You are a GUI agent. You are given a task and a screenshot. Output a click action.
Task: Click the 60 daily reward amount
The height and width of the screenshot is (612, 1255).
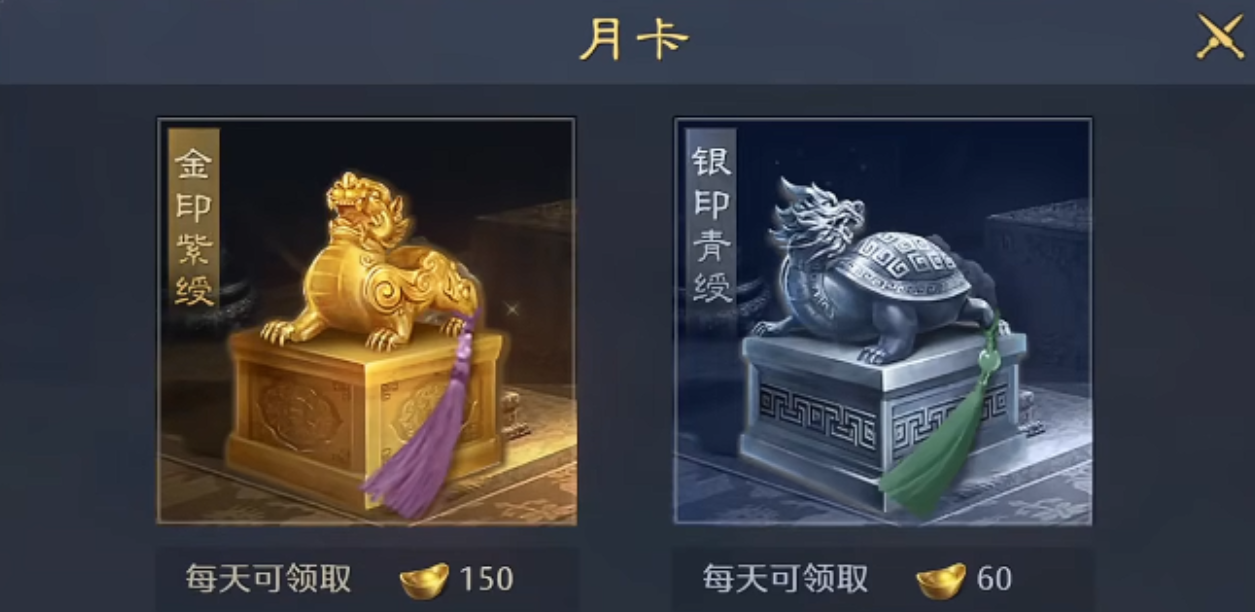[x=994, y=579]
